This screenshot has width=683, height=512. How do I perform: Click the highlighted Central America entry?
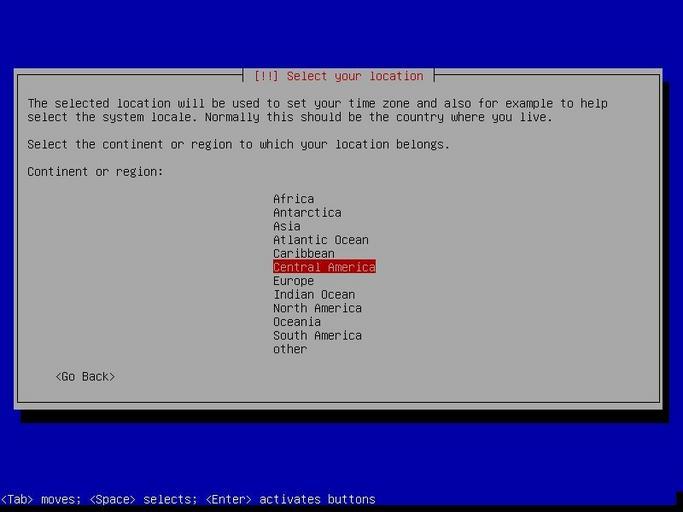click(324, 267)
